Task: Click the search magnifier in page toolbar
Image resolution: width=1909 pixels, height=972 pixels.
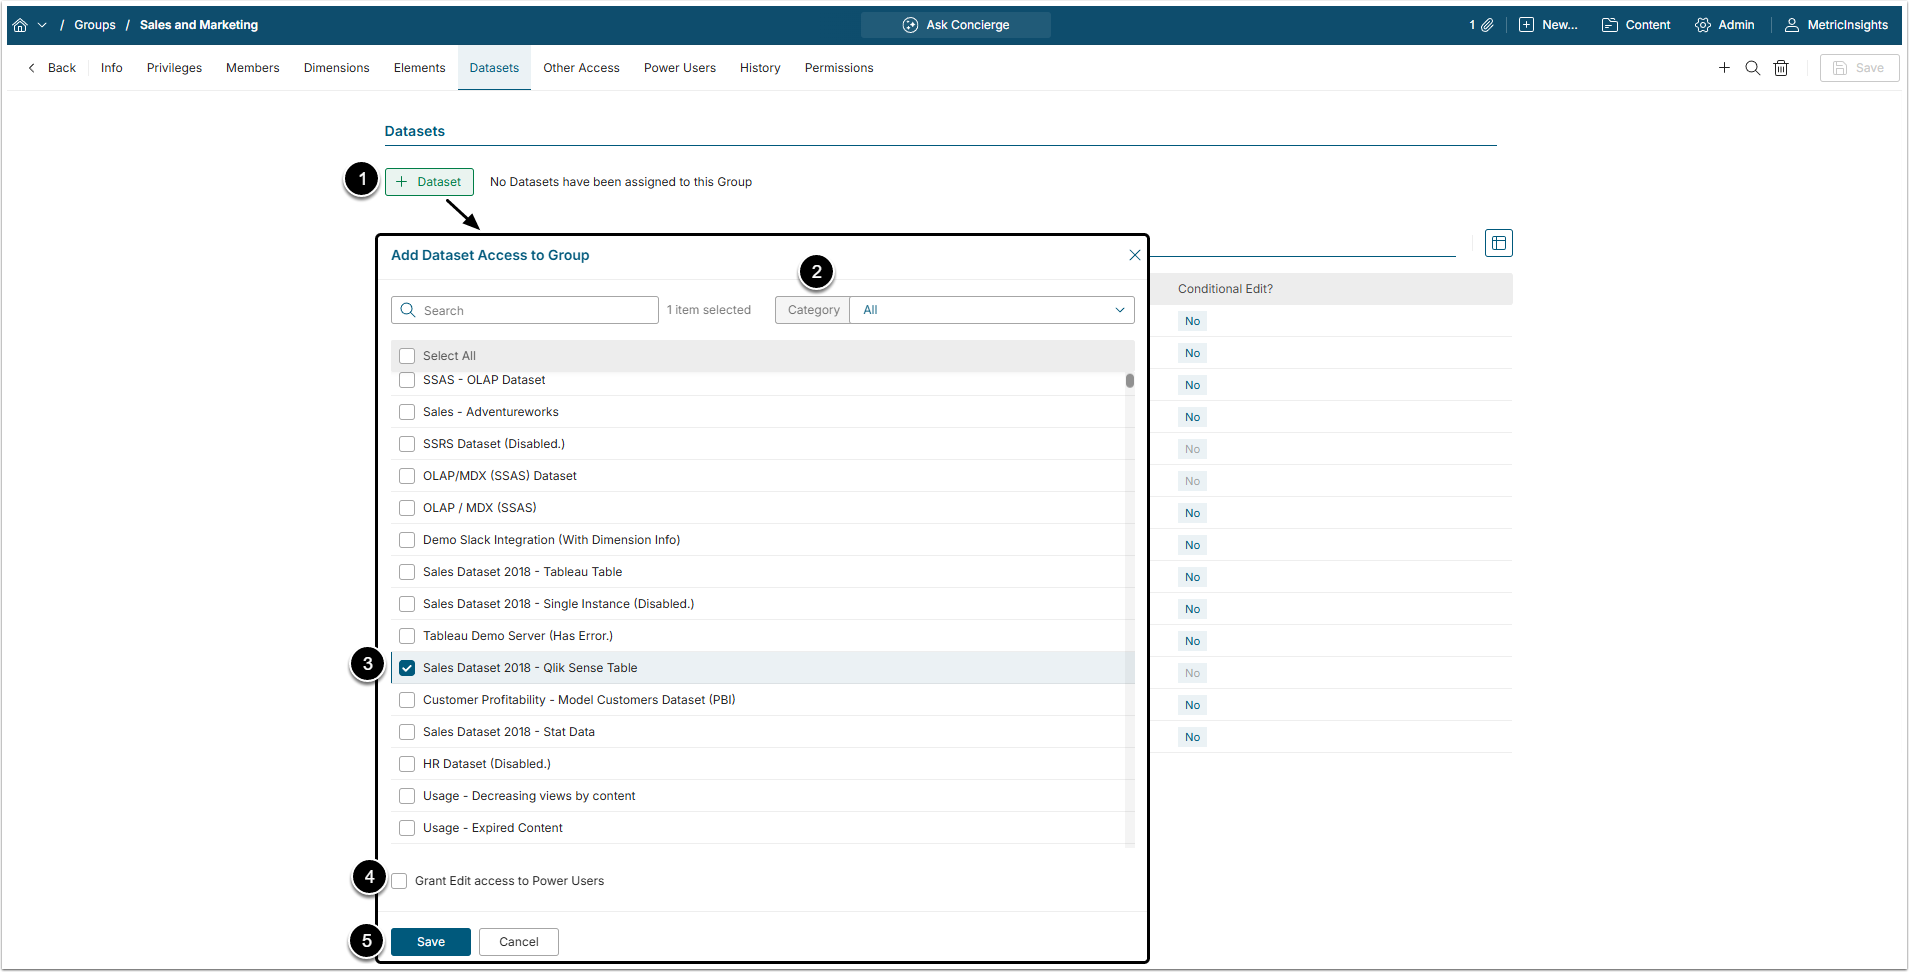Action: click(x=1752, y=68)
